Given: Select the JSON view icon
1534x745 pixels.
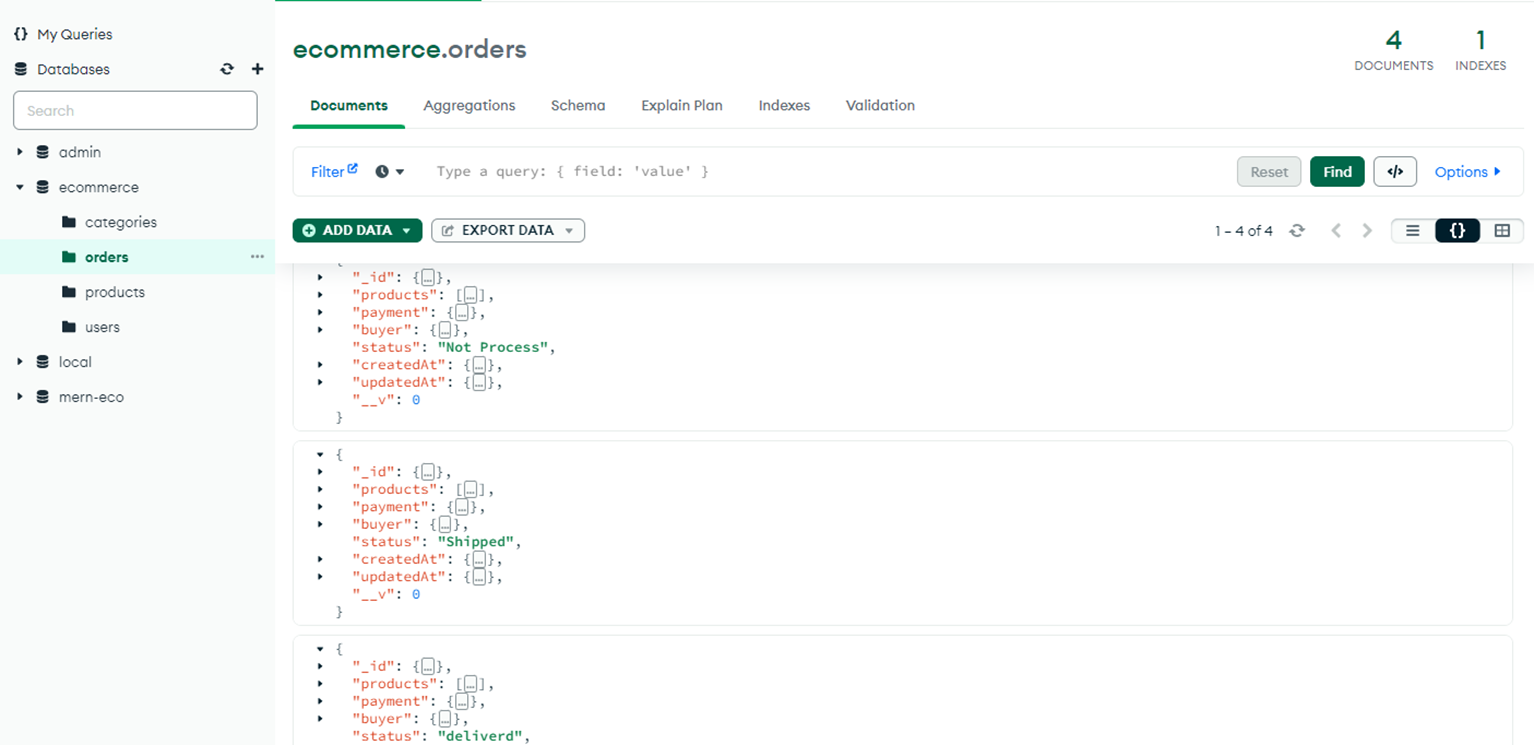Looking at the screenshot, I should pyautogui.click(x=1457, y=230).
